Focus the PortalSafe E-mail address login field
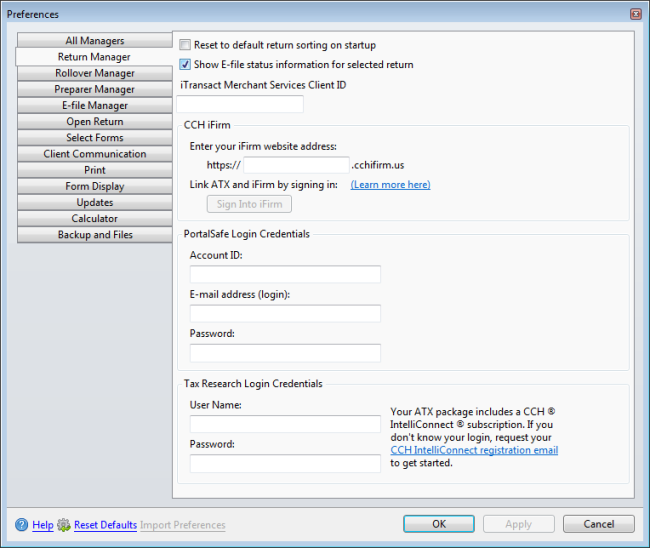The height and width of the screenshot is (548, 650). coord(285,314)
